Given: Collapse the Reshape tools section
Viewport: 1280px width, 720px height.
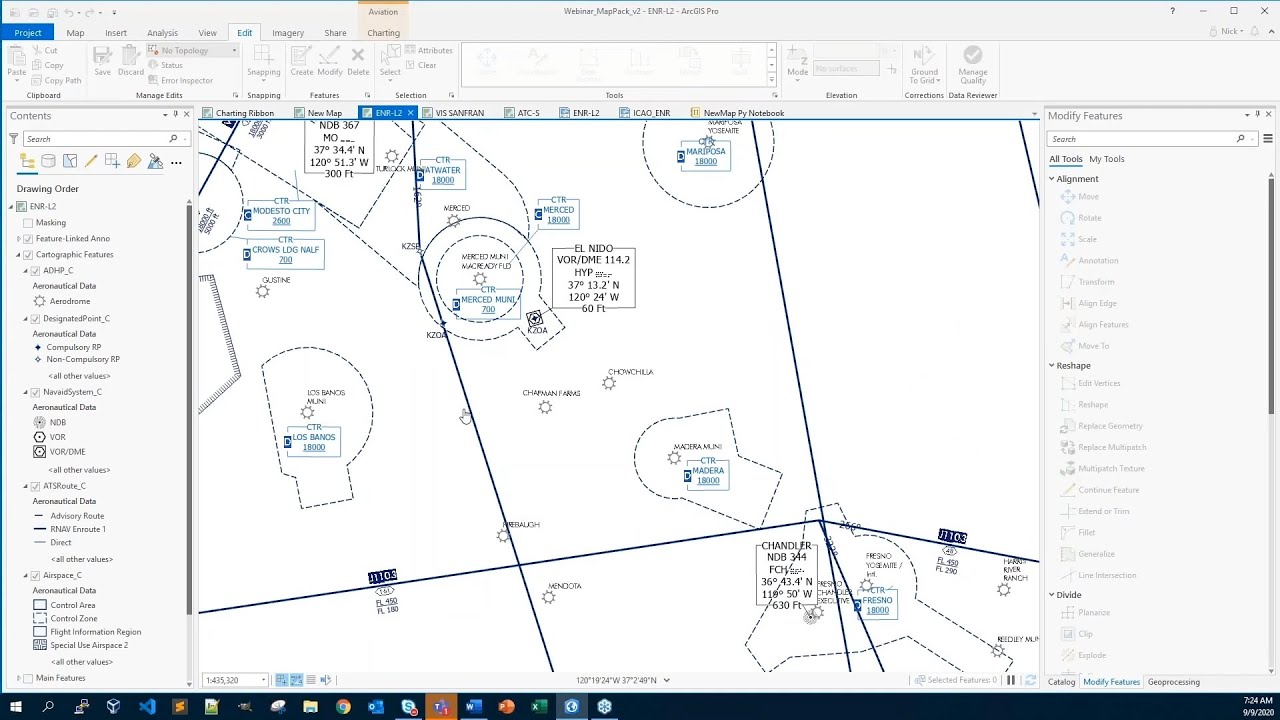Looking at the screenshot, I should pos(1052,366).
